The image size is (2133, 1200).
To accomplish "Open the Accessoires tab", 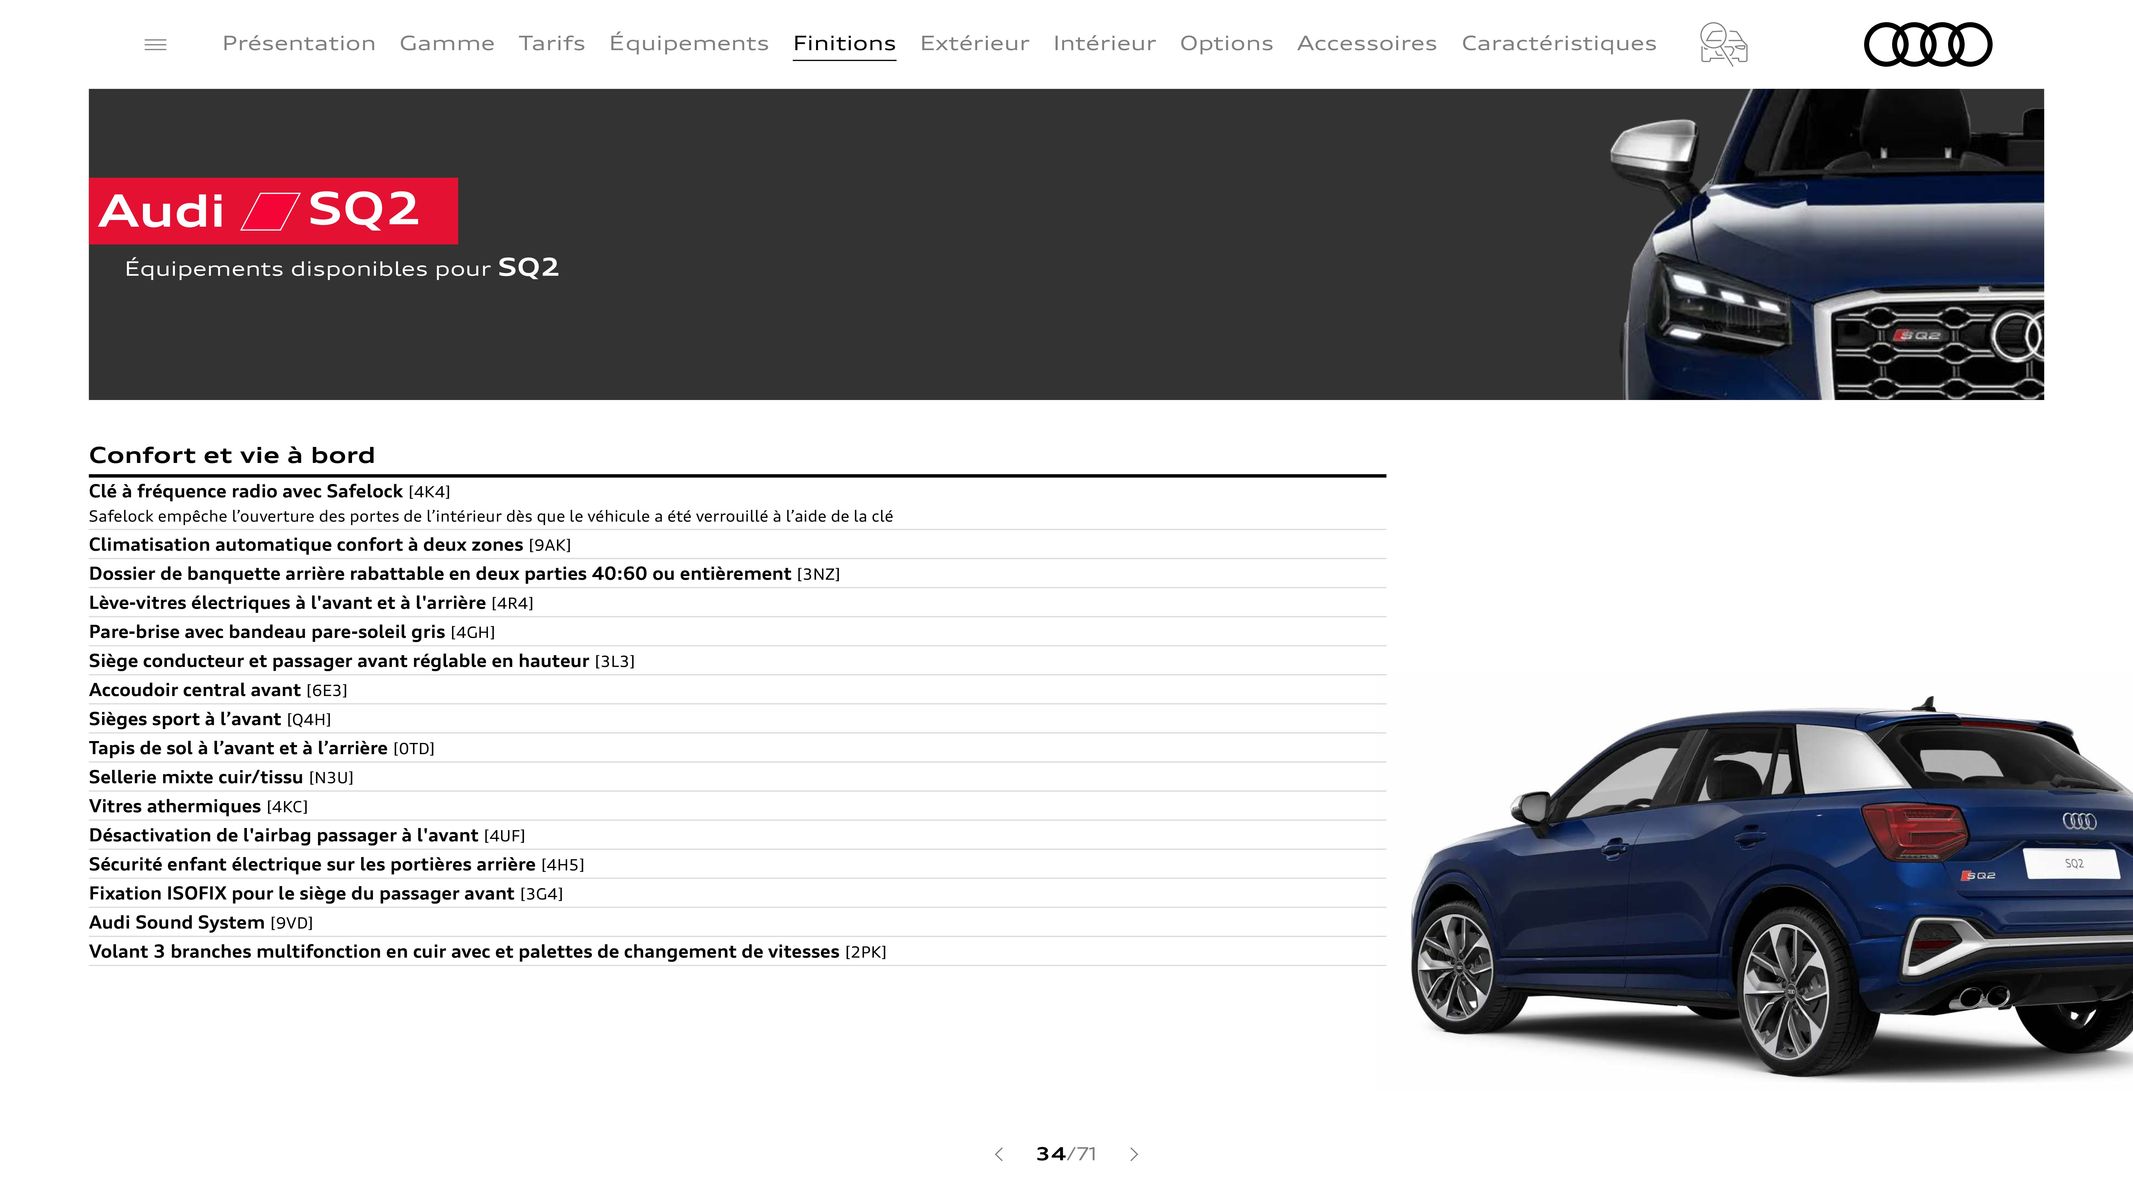I will pos(1367,43).
